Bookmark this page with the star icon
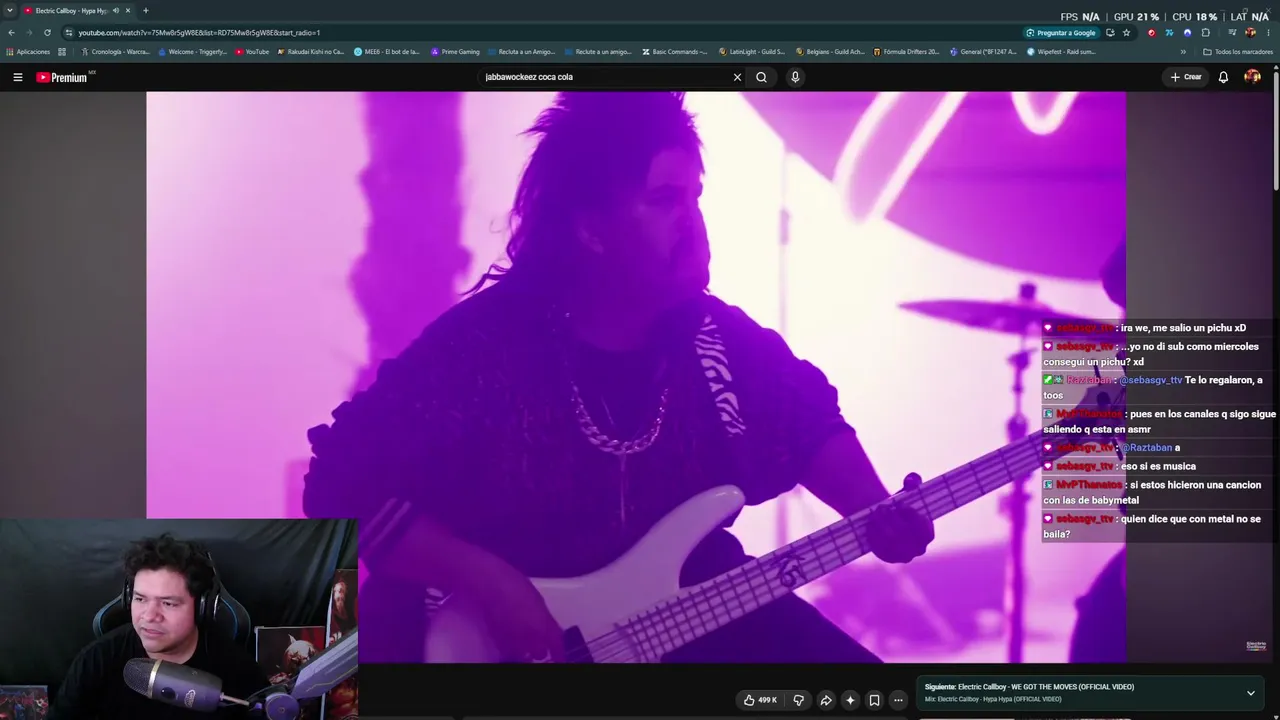 (1127, 32)
